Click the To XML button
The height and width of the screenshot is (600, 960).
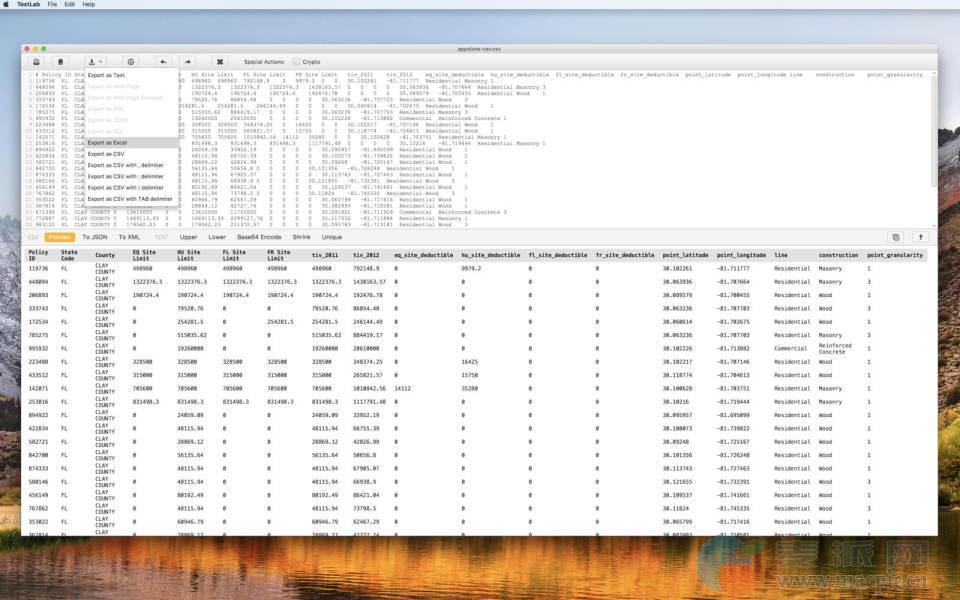click(129, 237)
